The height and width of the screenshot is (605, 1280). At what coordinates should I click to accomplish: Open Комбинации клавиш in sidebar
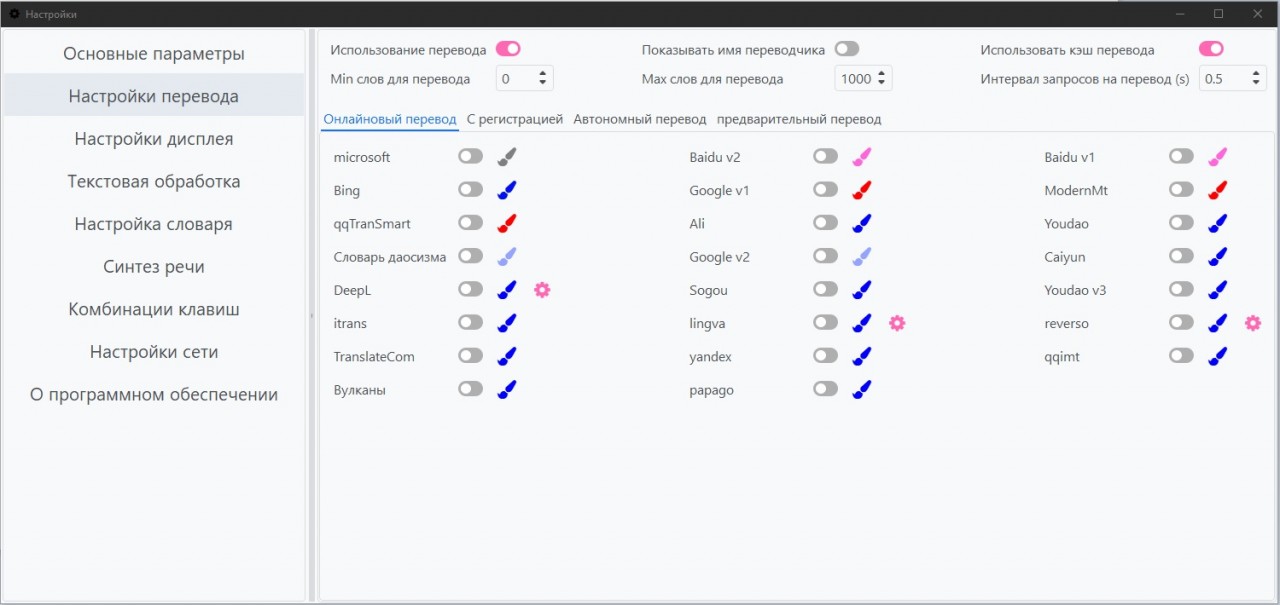click(154, 309)
